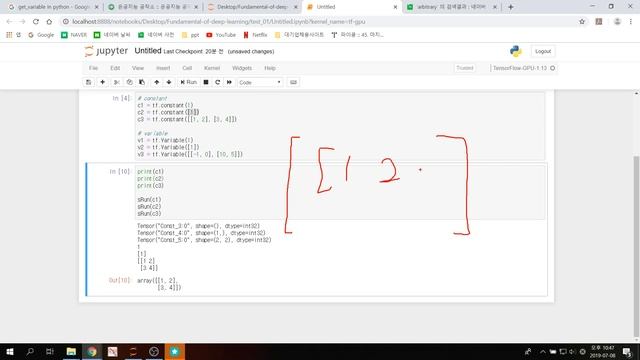Open Windows taskbar search
The width and height of the screenshot is (640, 360).
[x=30, y=351]
